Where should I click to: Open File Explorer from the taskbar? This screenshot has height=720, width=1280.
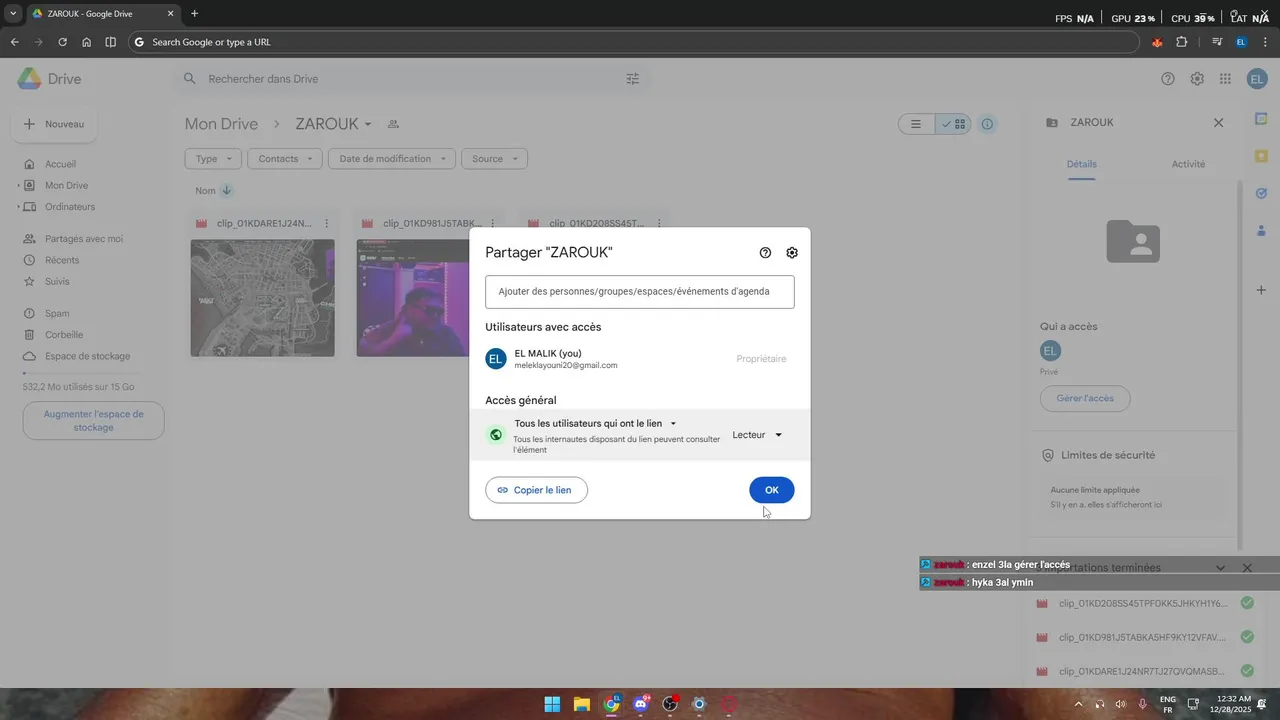point(582,704)
